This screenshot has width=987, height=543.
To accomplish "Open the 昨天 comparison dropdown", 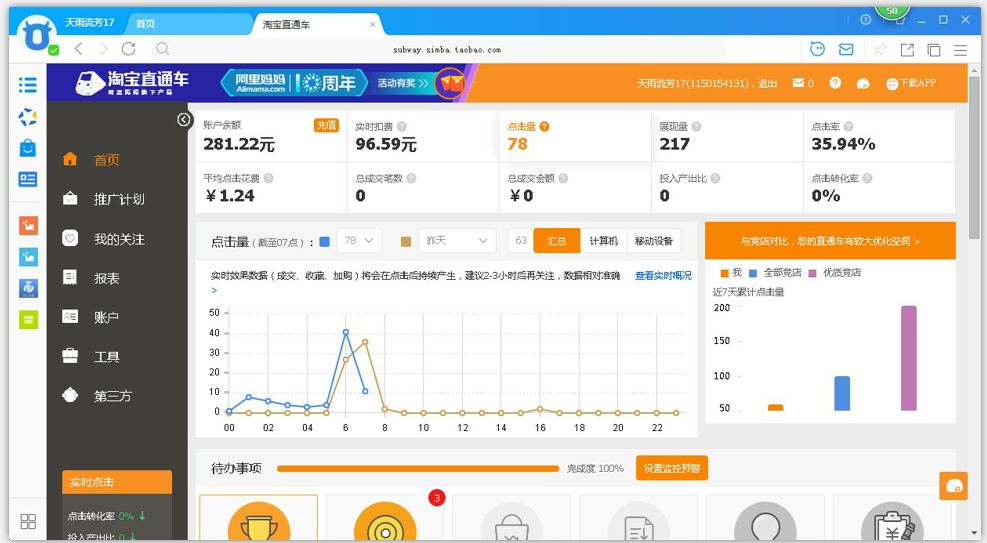I will pyautogui.click(x=457, y=240).
